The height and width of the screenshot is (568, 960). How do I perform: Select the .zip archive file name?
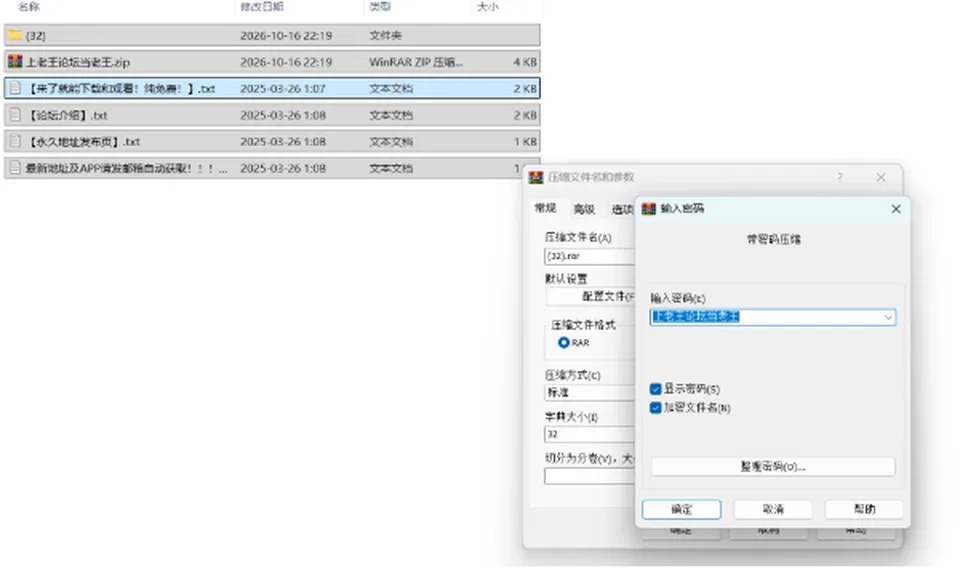[78, 62]
